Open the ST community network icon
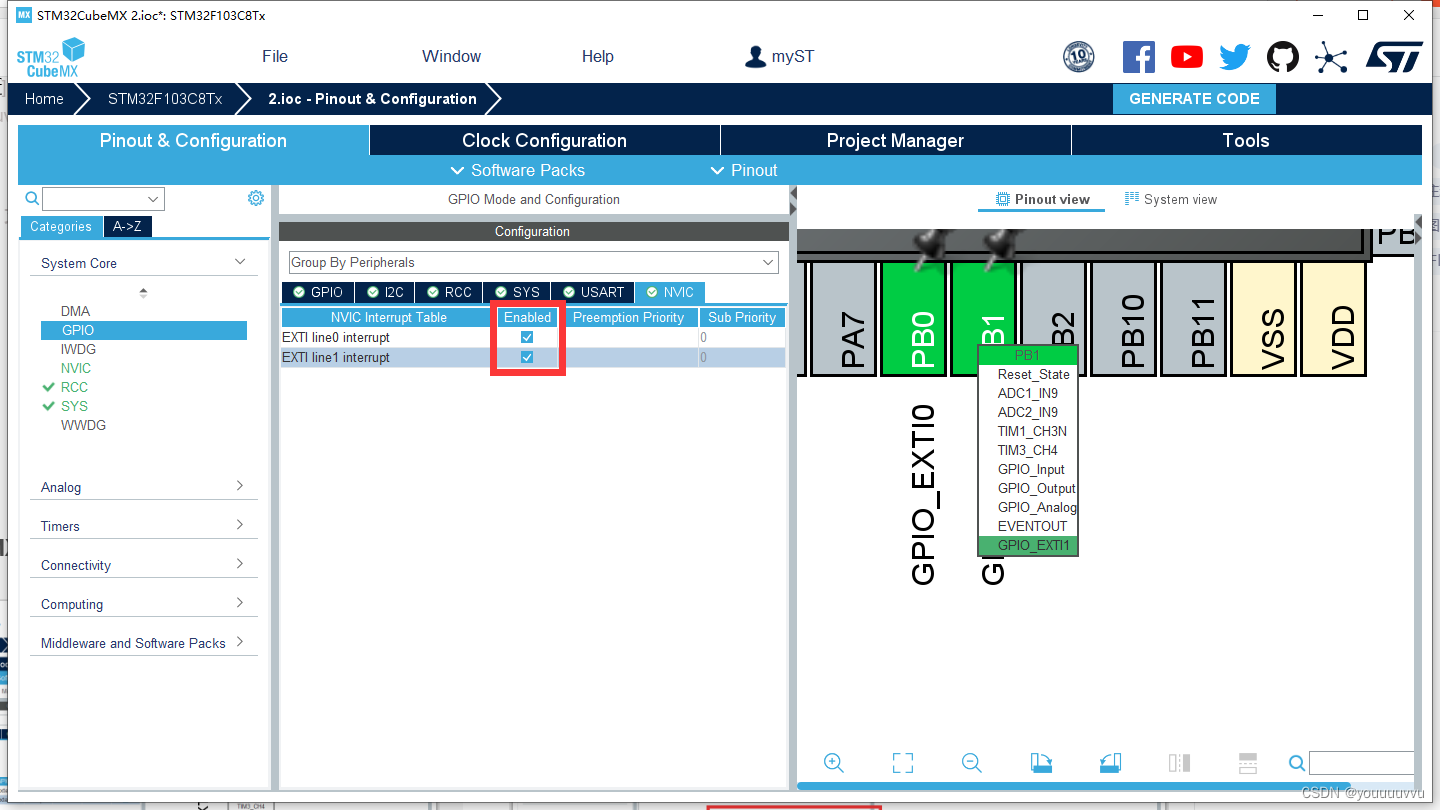The width and height of the screenshot is (1440, 810). click(x=1331, y=57)
